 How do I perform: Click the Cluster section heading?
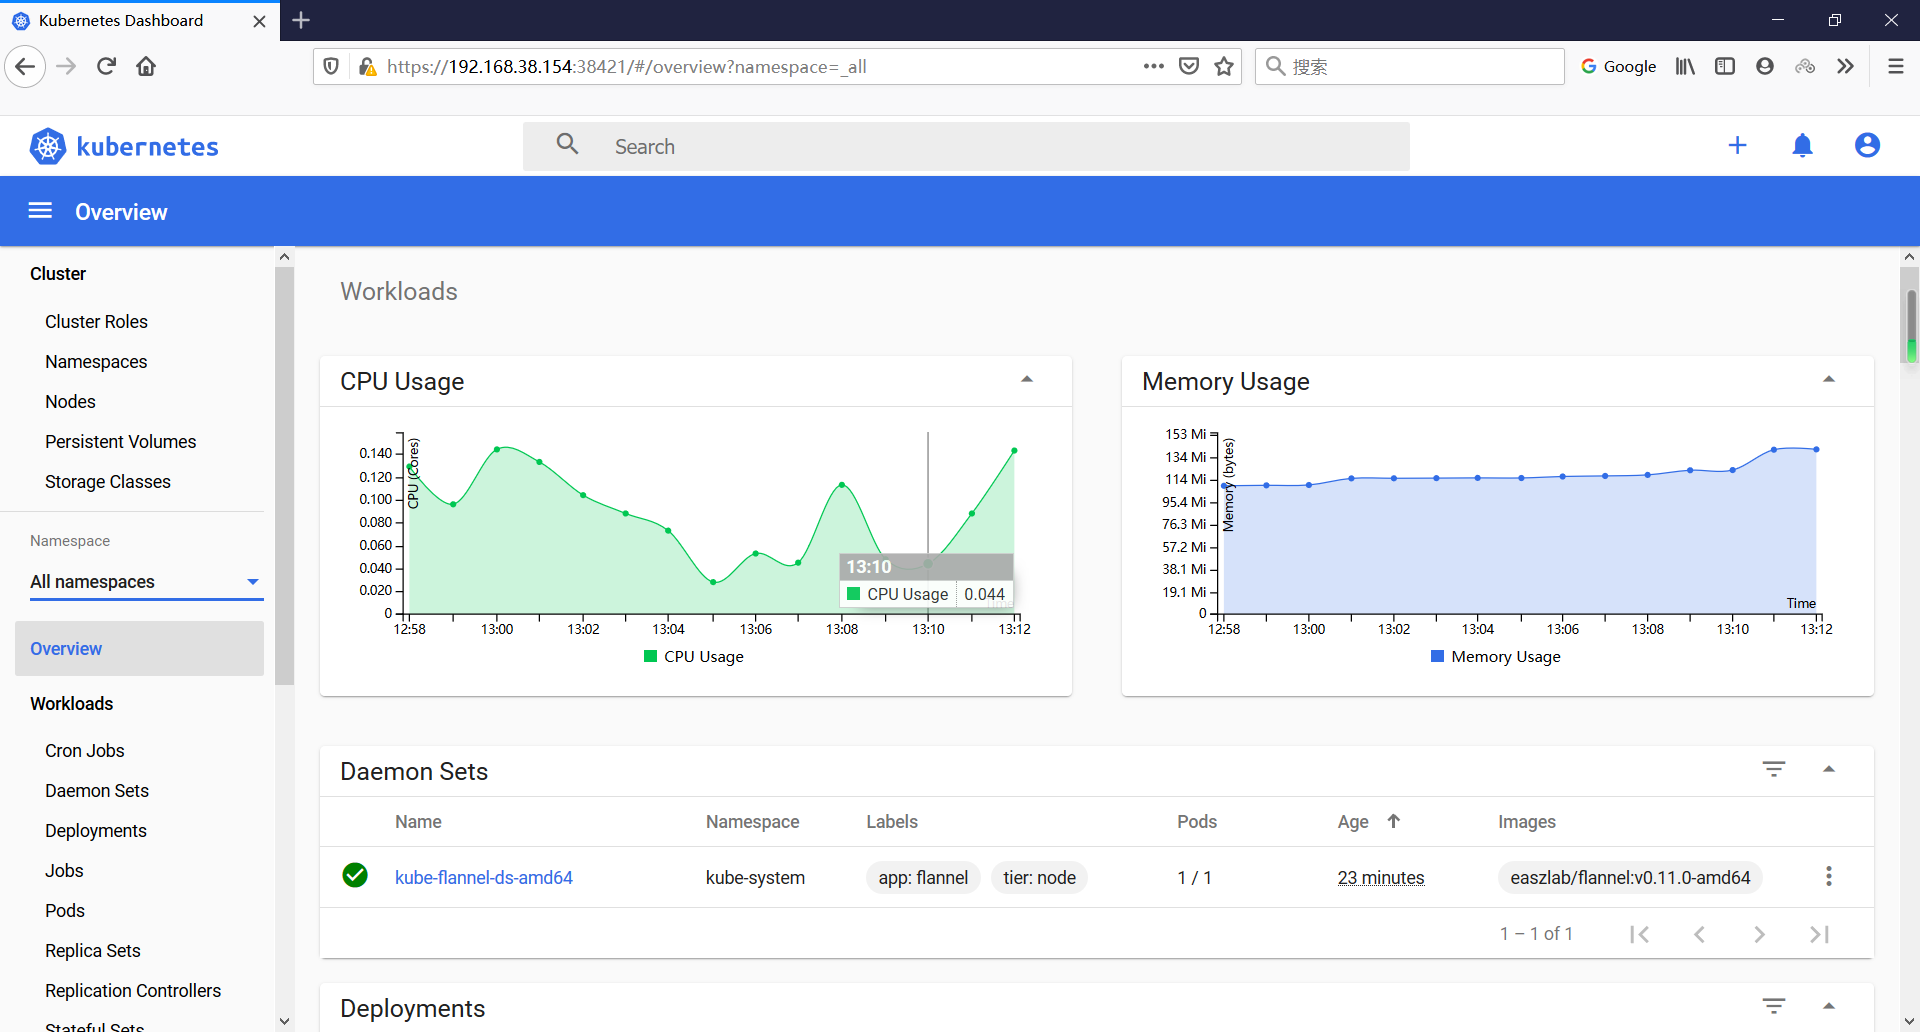click(58, 274)
